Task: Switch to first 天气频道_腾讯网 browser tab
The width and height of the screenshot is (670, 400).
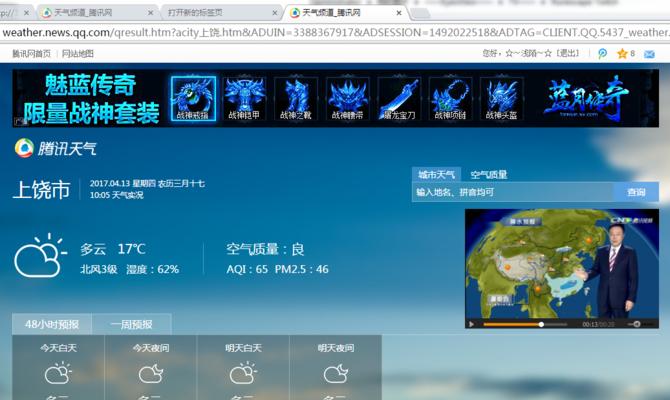Action: coord(96,13)
